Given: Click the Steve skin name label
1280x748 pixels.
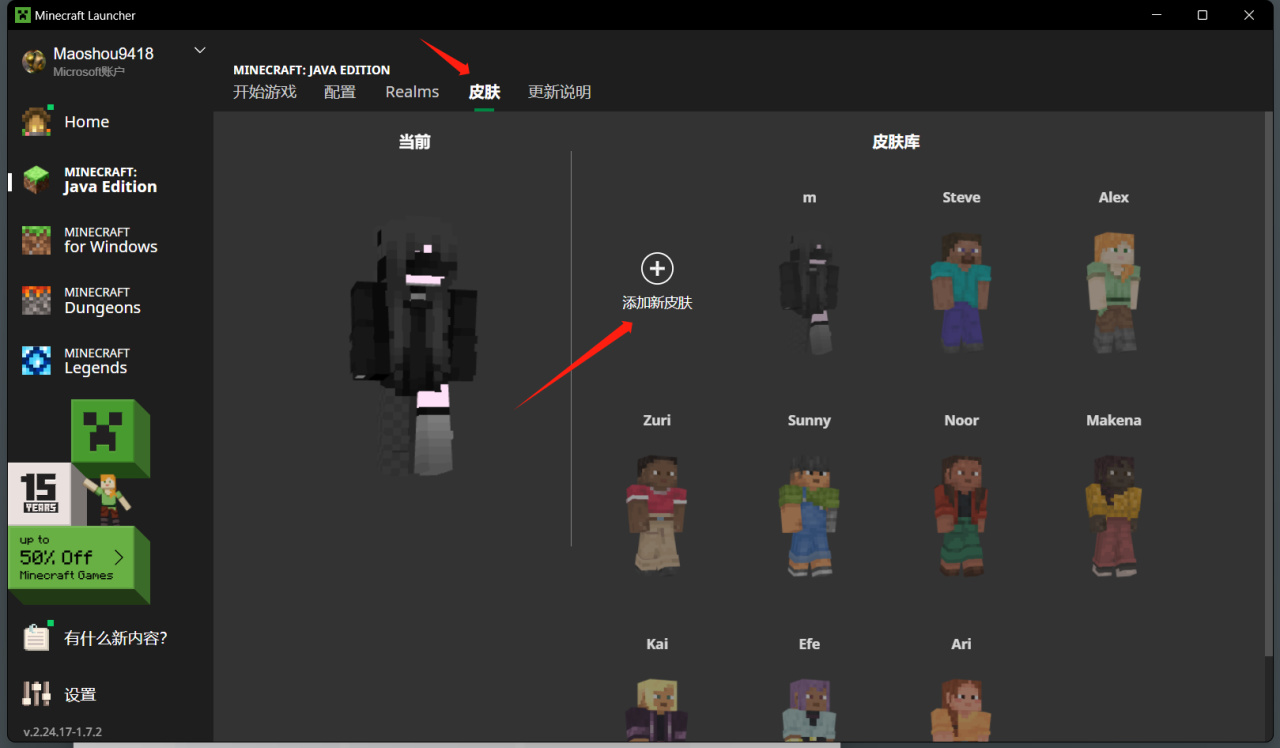Looking at the screenshot, I should 961,198.
